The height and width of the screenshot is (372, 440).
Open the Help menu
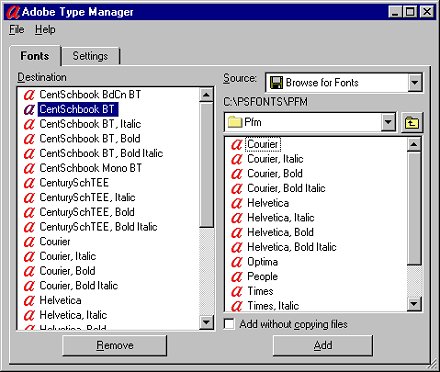(x=45, y=30)
